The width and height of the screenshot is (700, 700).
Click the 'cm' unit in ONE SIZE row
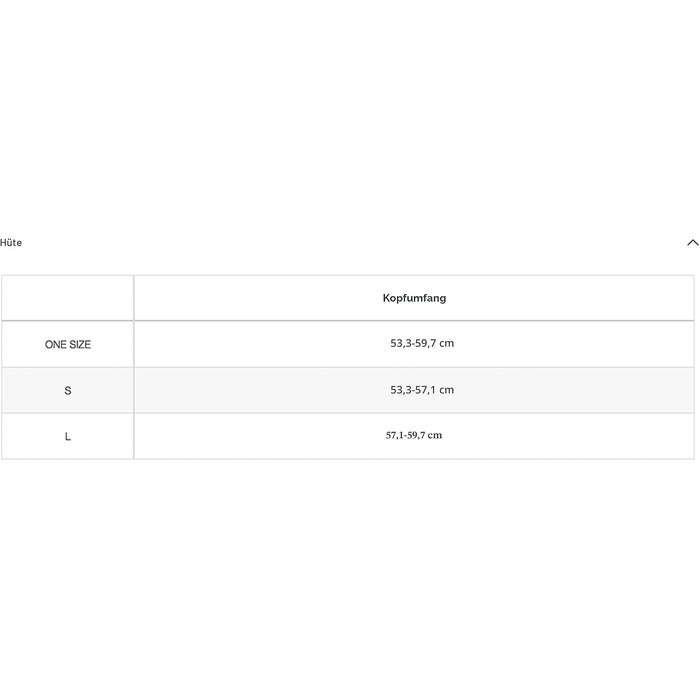click(x=446, y=343)
